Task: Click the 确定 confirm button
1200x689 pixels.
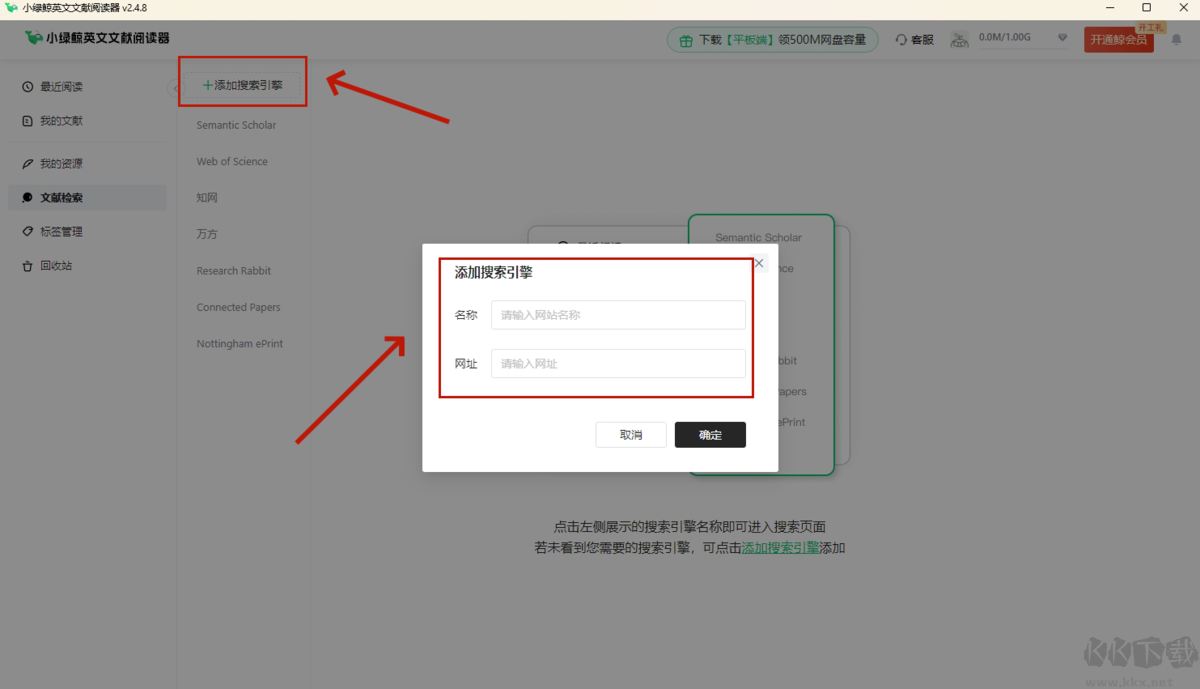Action: click(710, 434)
